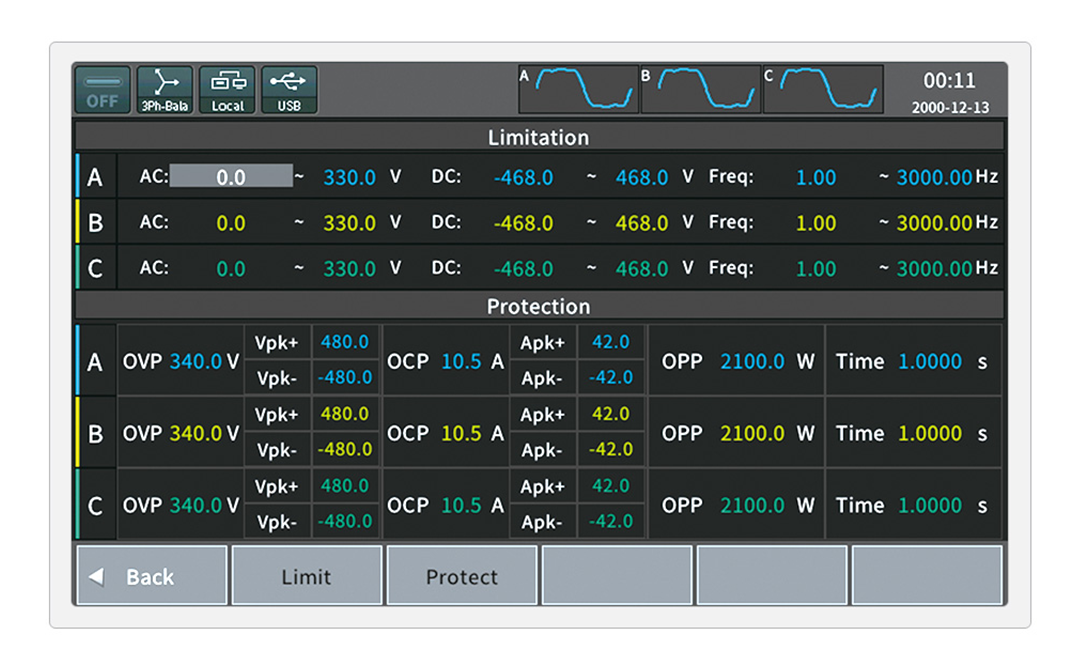Edit phase B minimum frequency 1.00
Image resolution: width=1073 pixels, height=667 pixels.
click(816, 223)
